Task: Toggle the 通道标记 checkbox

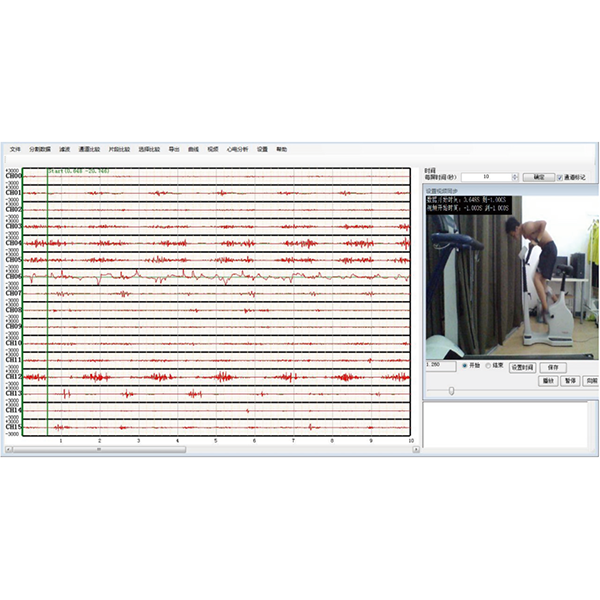Action: (x=560, y=177)
